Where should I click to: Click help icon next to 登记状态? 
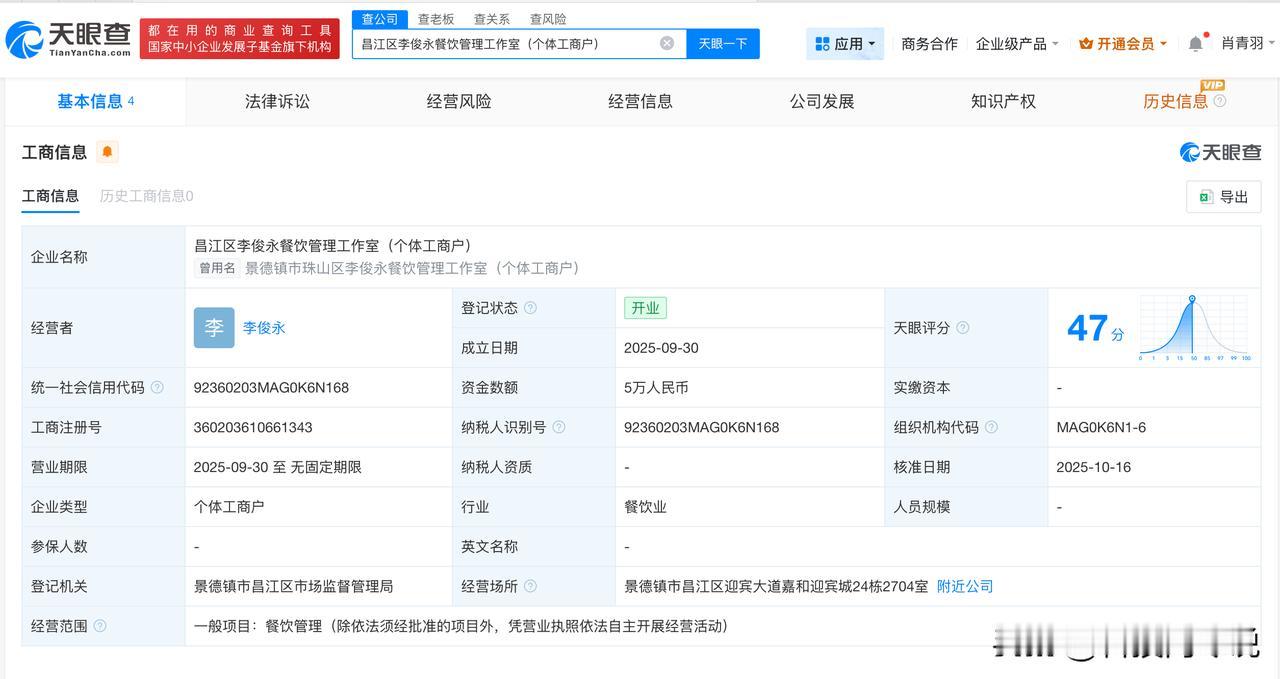click(x=530, y=308)
